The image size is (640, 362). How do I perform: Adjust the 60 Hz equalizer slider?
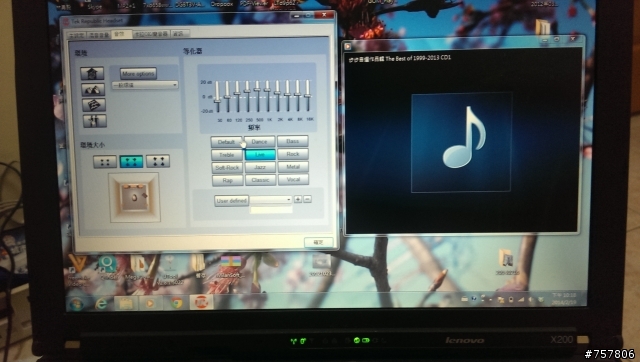[227, 97]
